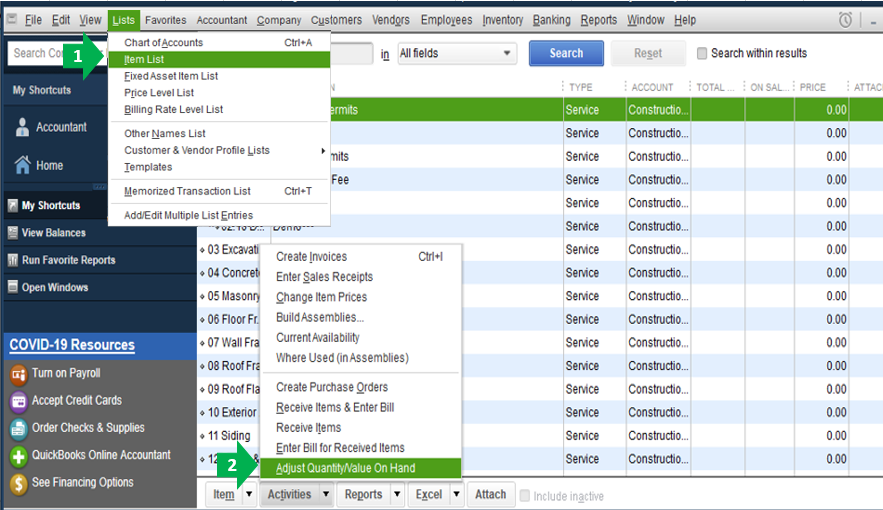Open the Help menu
Screen dimensions: 883x510
tap(685, 20)
